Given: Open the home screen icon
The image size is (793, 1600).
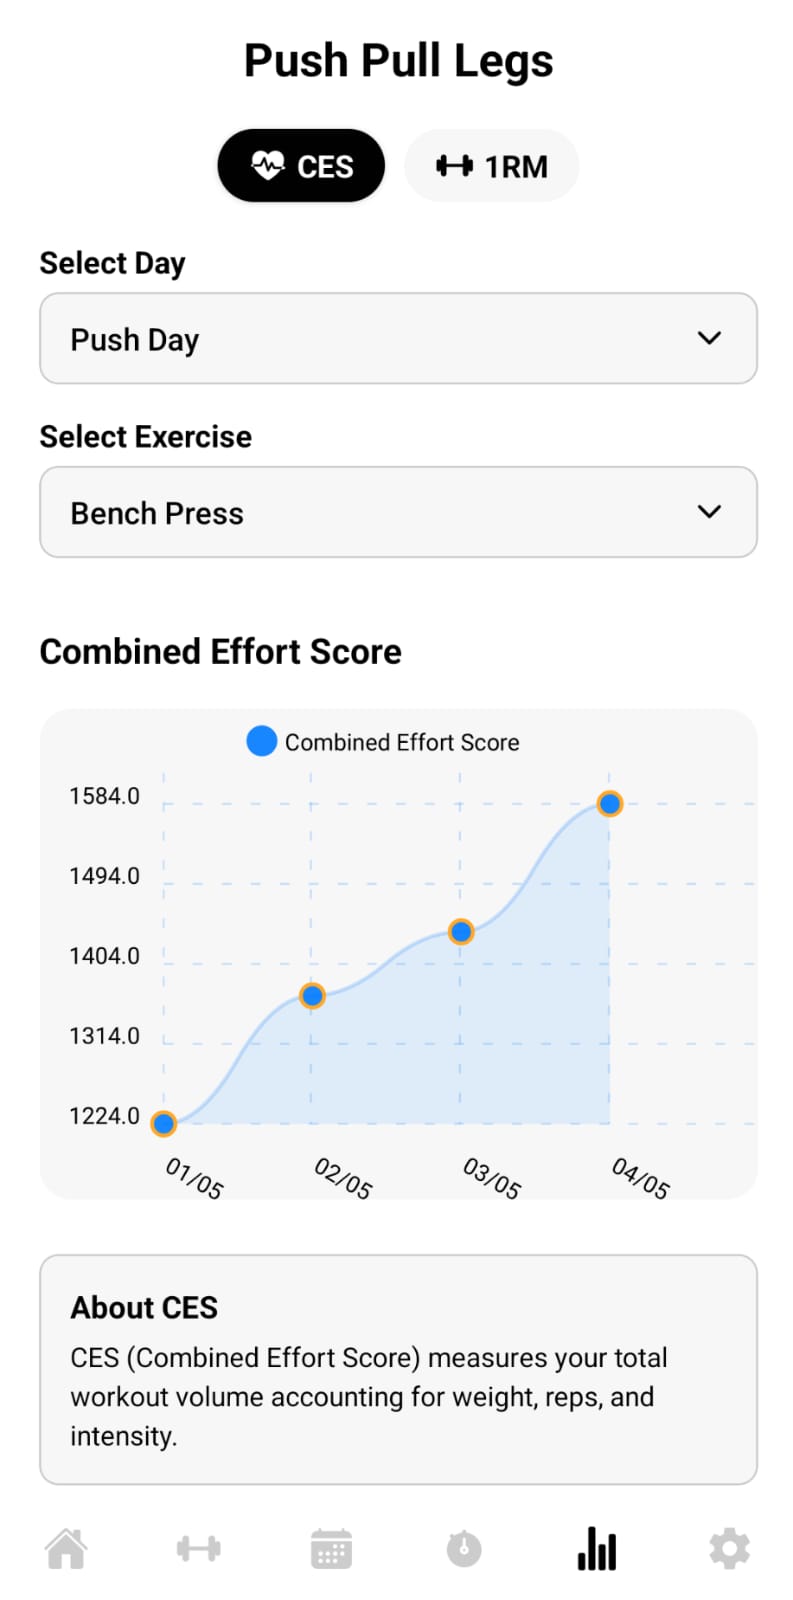Looking at the screenshot, I should tap(66, 1549).
